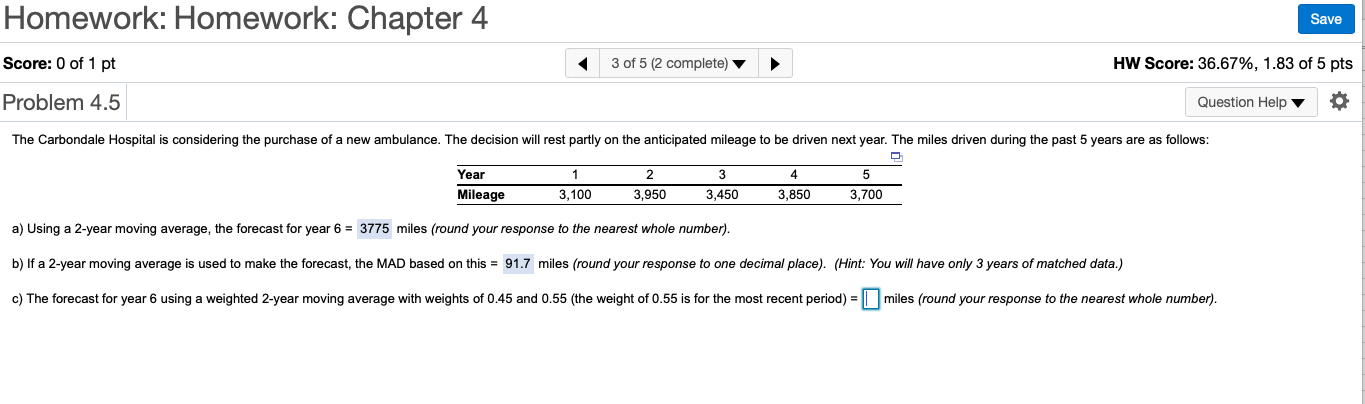The image size is (1365, 404).
Task: Click the 3,100 mileage cell
Action: pos(575,195)
